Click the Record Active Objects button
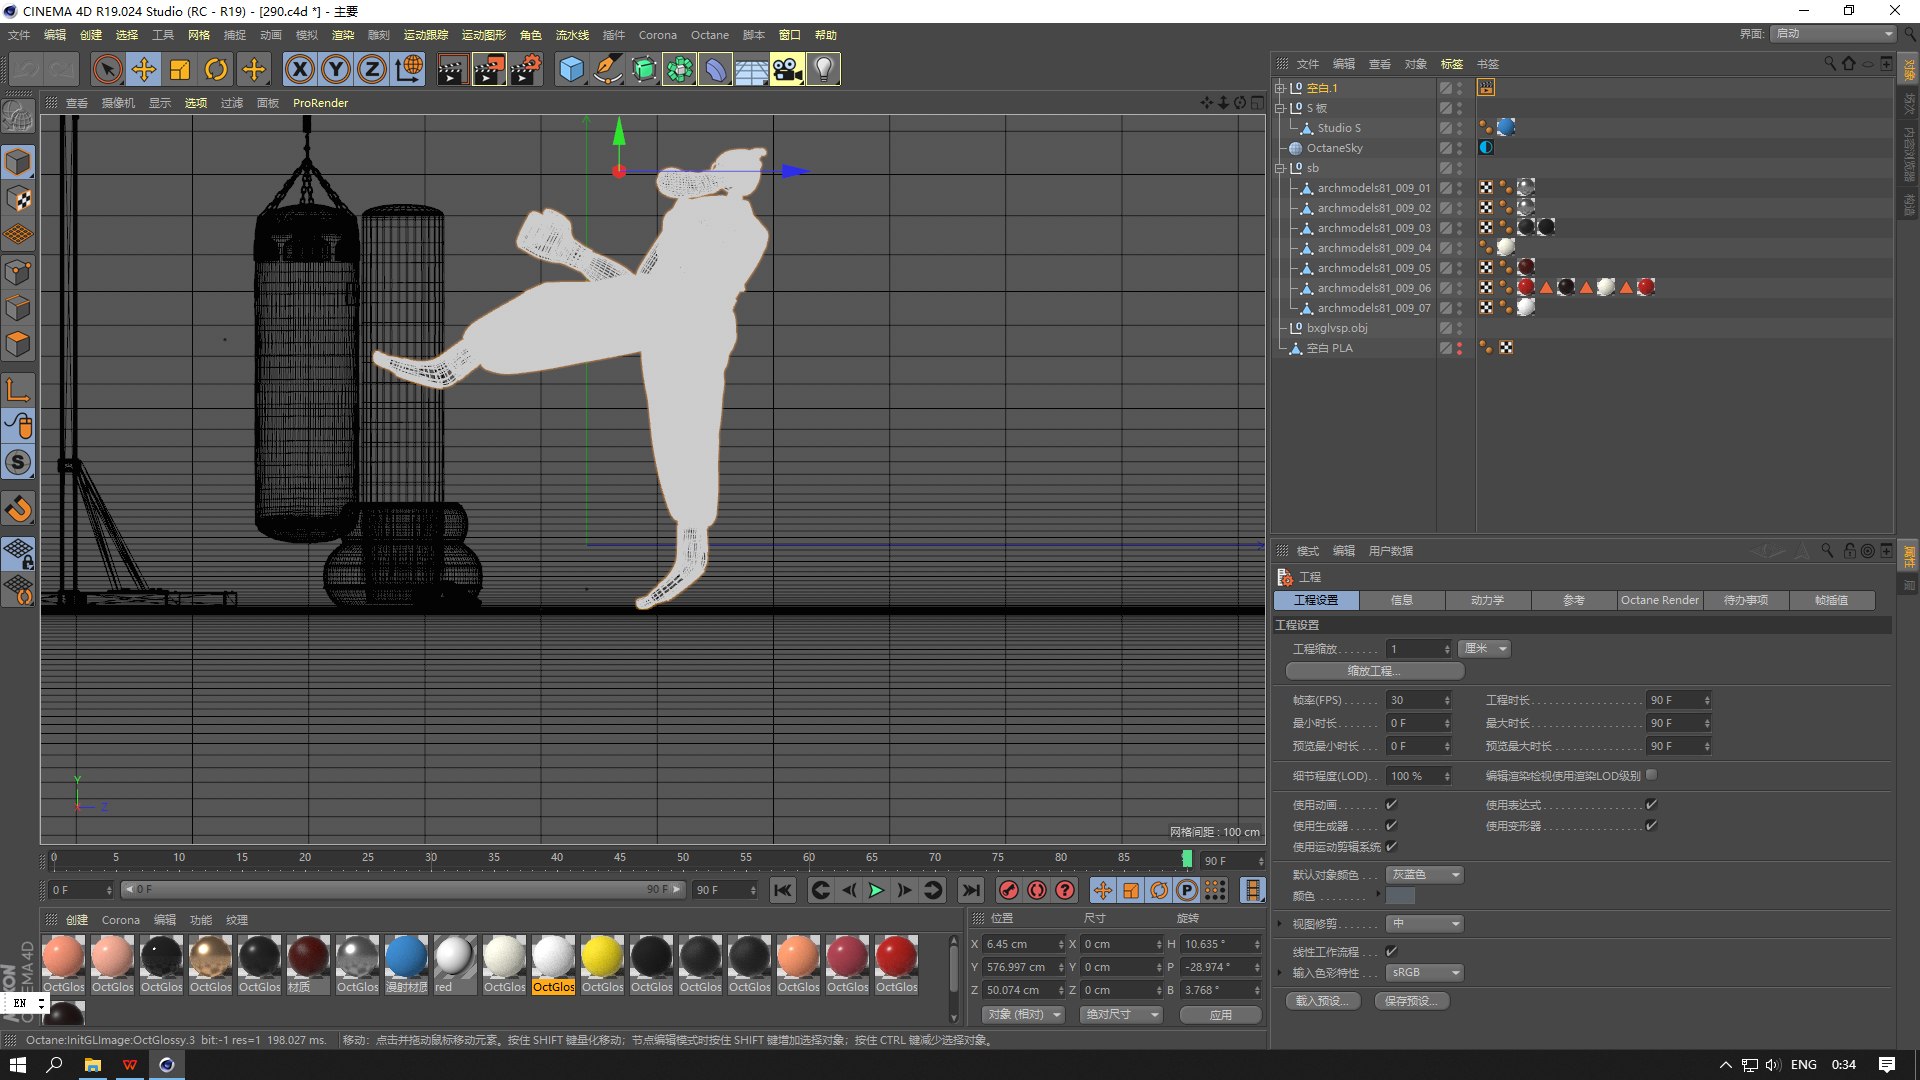This screenshot has height=1080, width=1920. click(x=1009, y=890)
